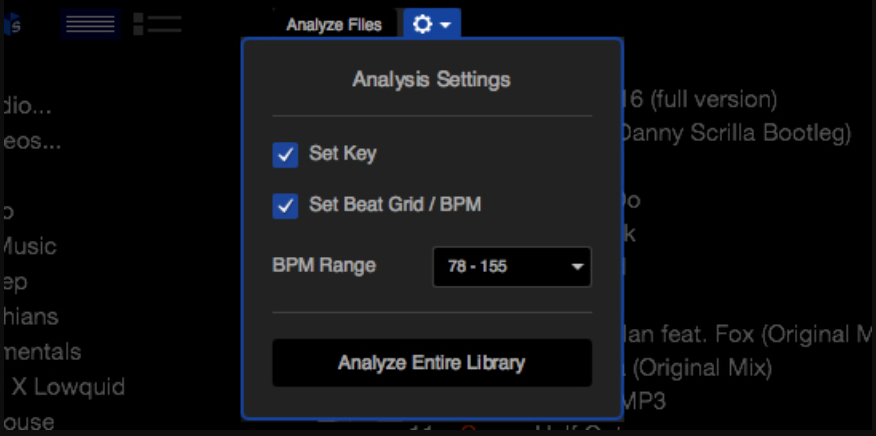This screenshot has width=876, height=436.
Task: Click the Analyze Files button
Action: (334, 25)
